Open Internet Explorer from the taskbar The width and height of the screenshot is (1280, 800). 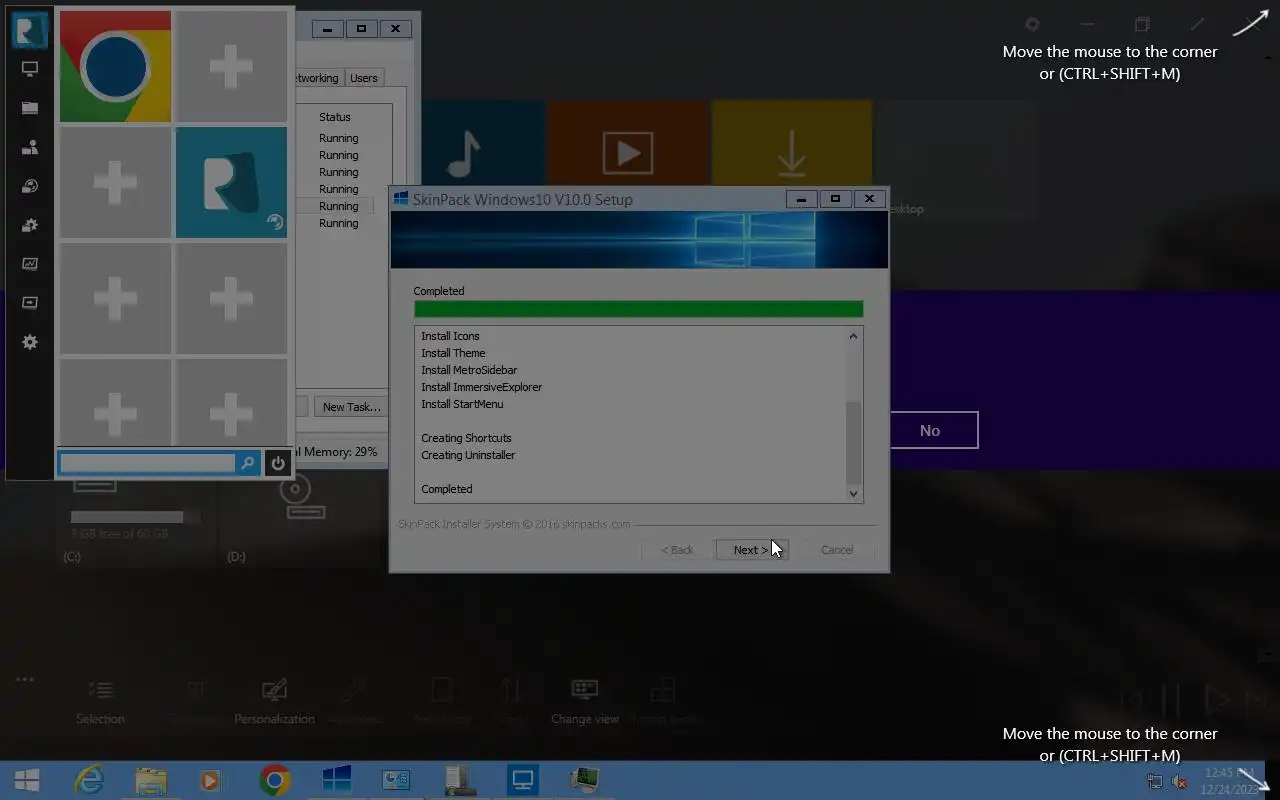pyautogui.click(x=89, y=780)
